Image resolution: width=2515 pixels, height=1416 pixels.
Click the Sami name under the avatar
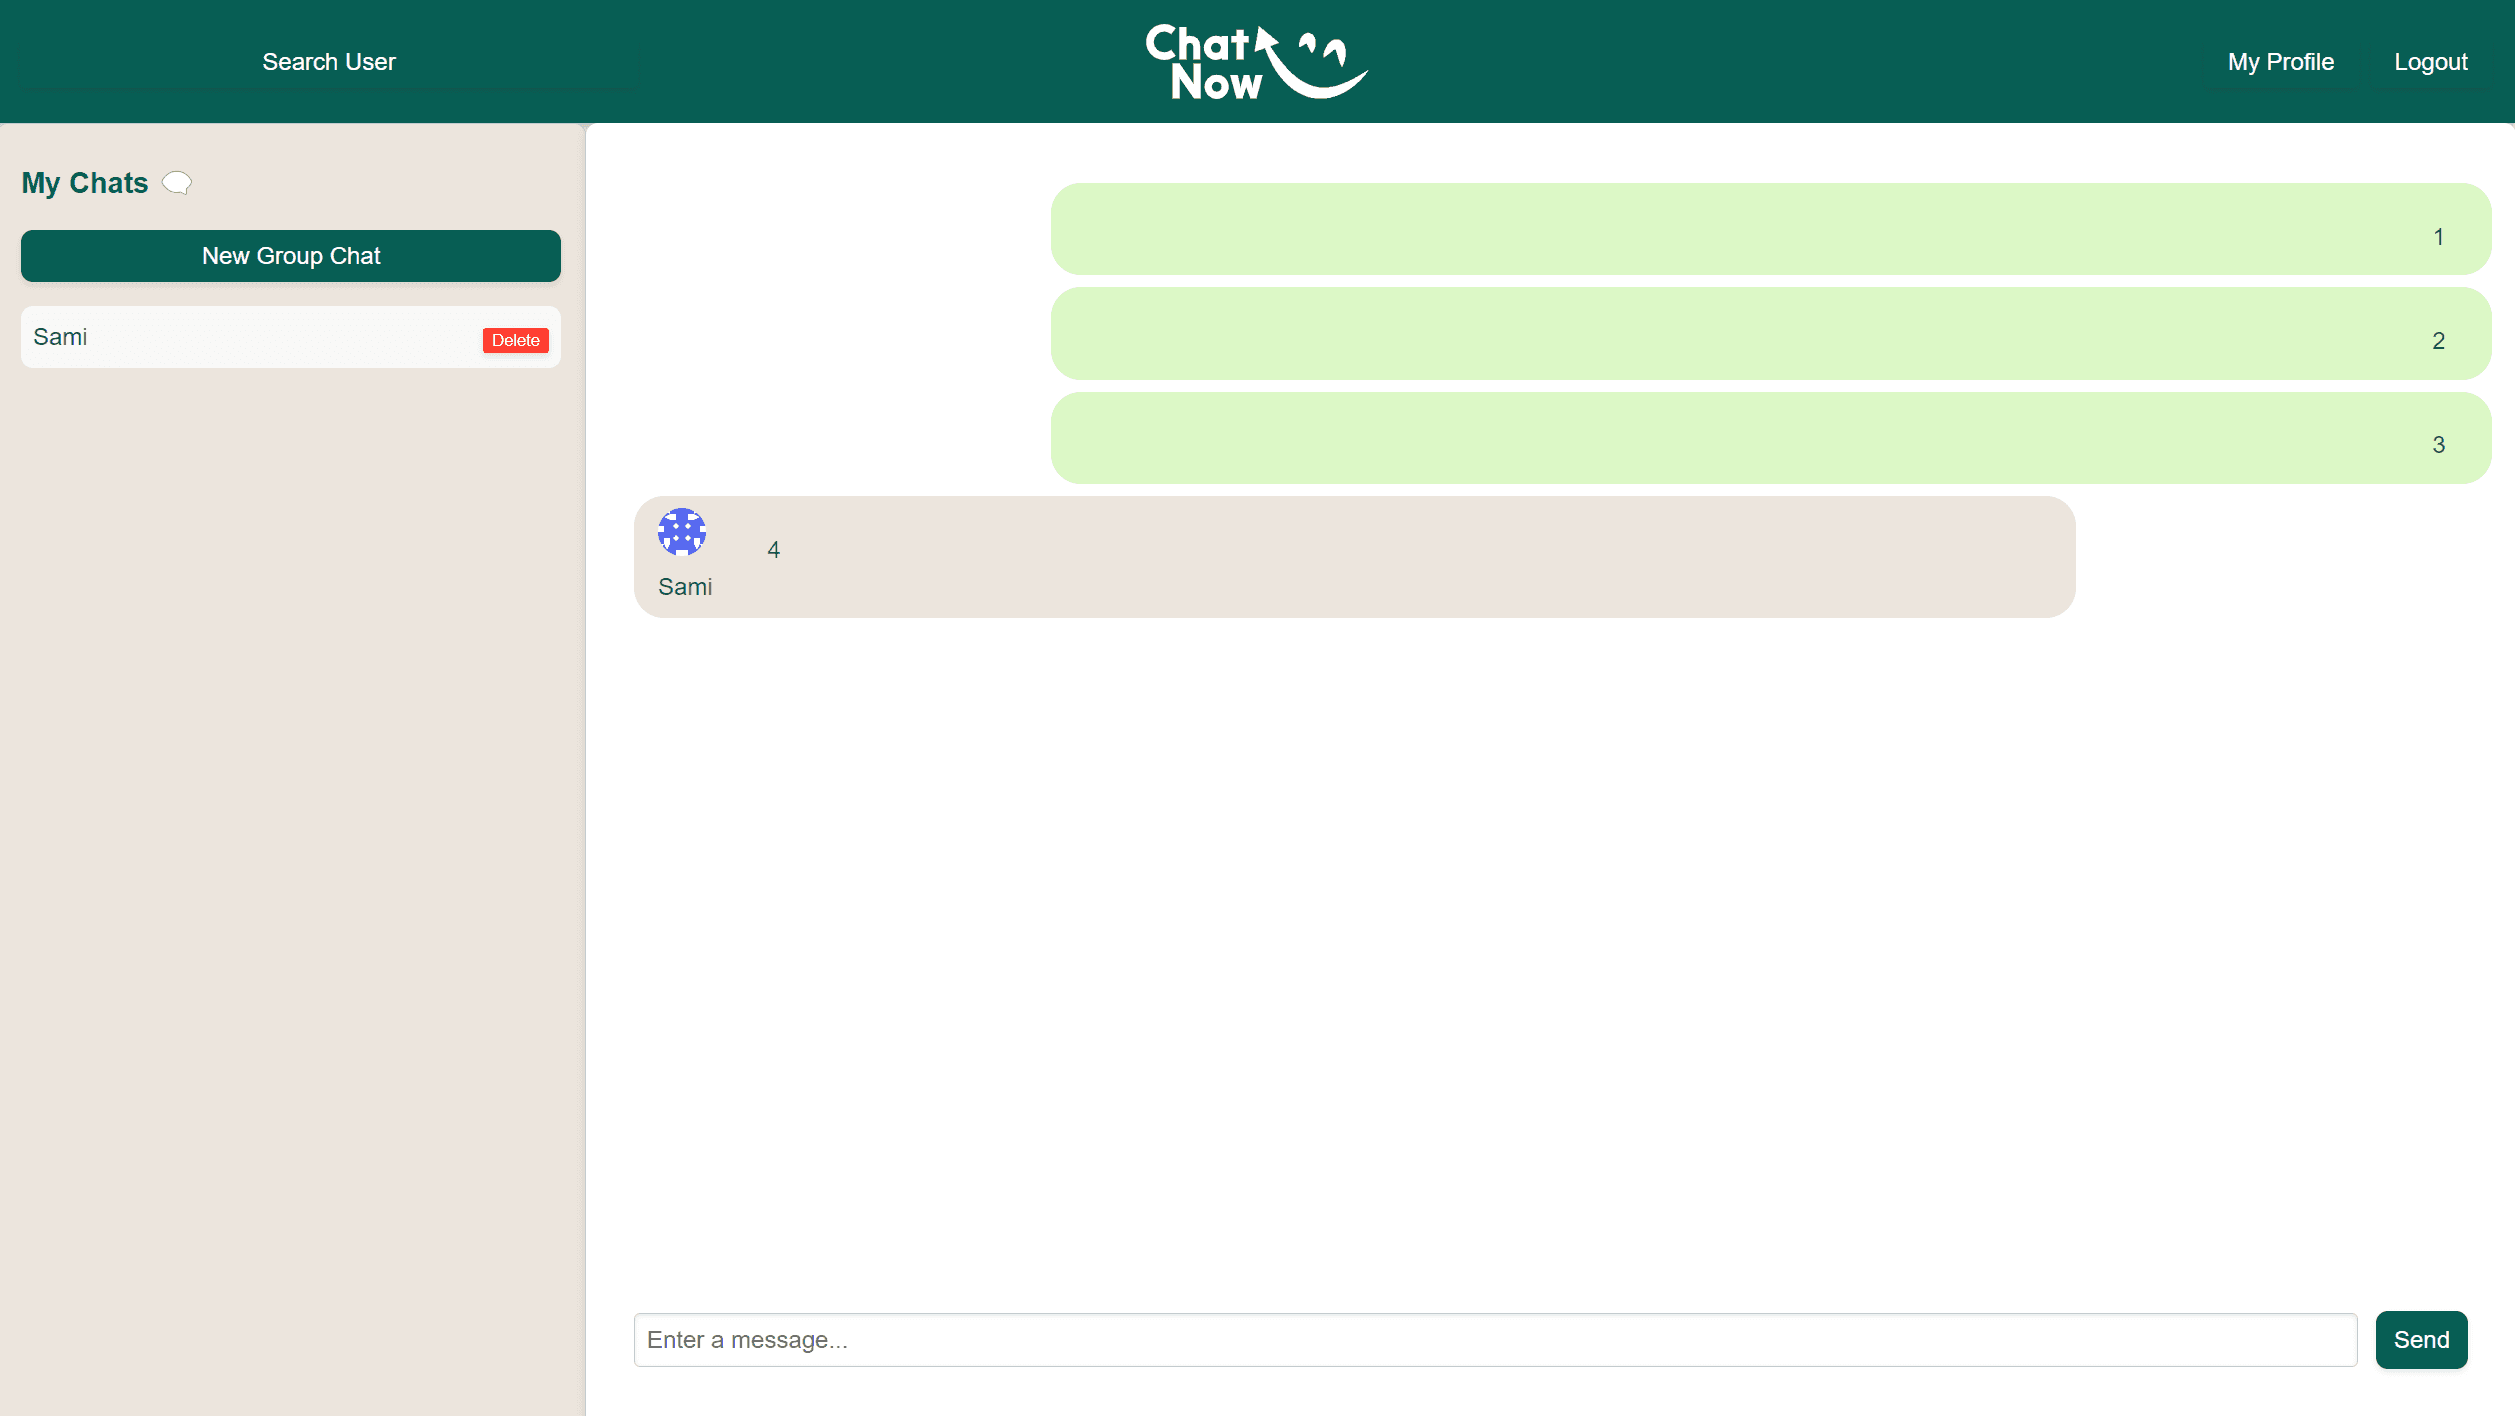click(x=685, y=587)
